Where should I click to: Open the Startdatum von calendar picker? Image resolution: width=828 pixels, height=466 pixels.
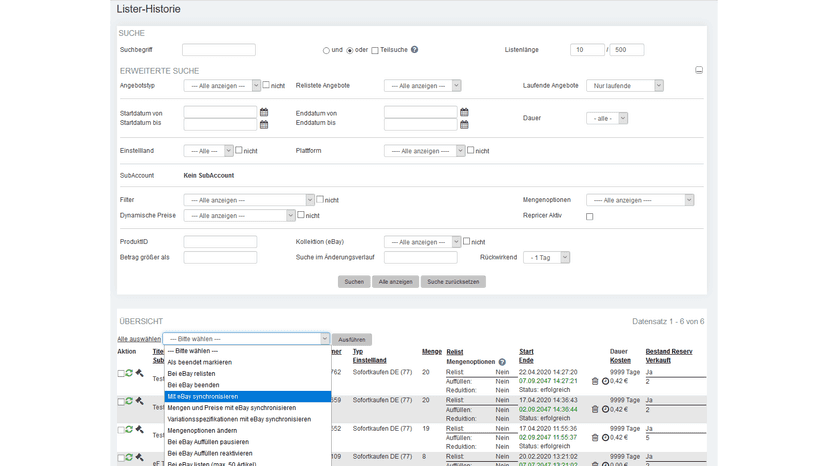pyautogui.click(x=264, y=112)
